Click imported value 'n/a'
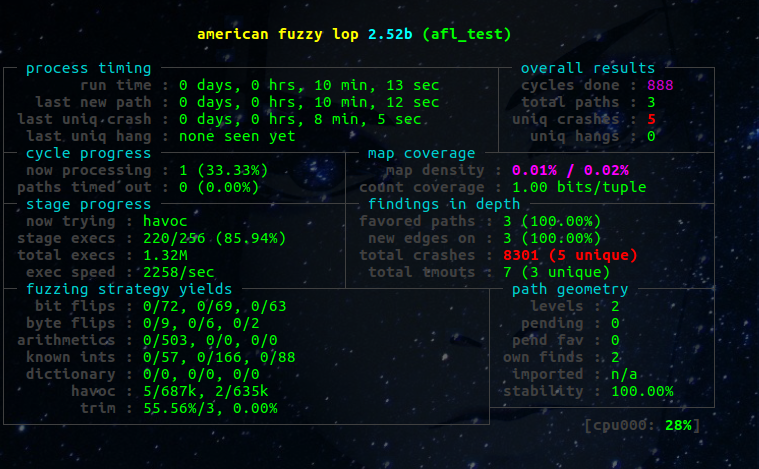This screenshot has height=469, width=759. [624, 374]
